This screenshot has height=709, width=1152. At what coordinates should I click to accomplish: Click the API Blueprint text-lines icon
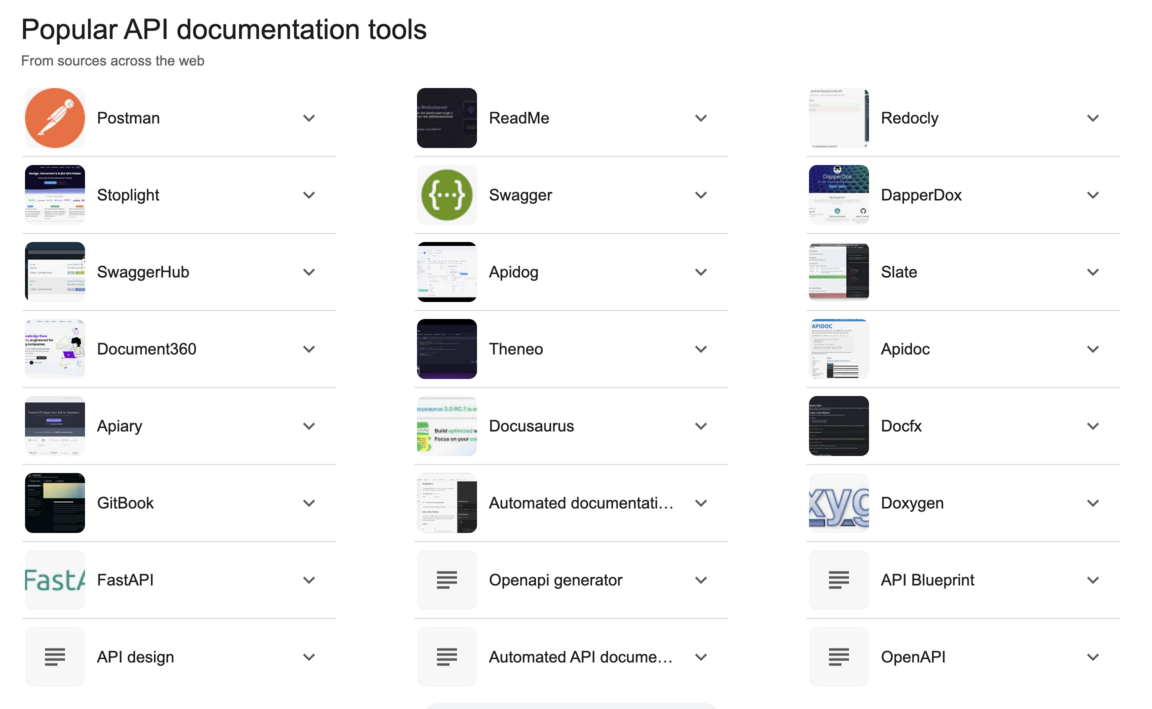(839, 580)
